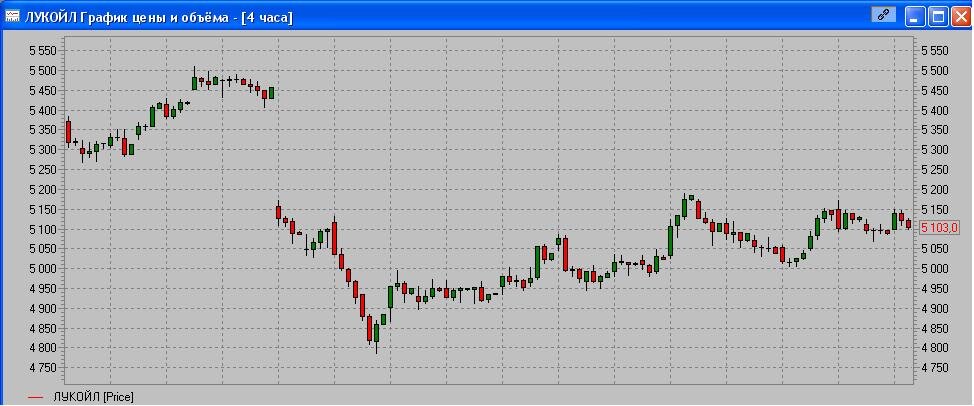Click the 4 750 label on left axis

coord(43,368)
